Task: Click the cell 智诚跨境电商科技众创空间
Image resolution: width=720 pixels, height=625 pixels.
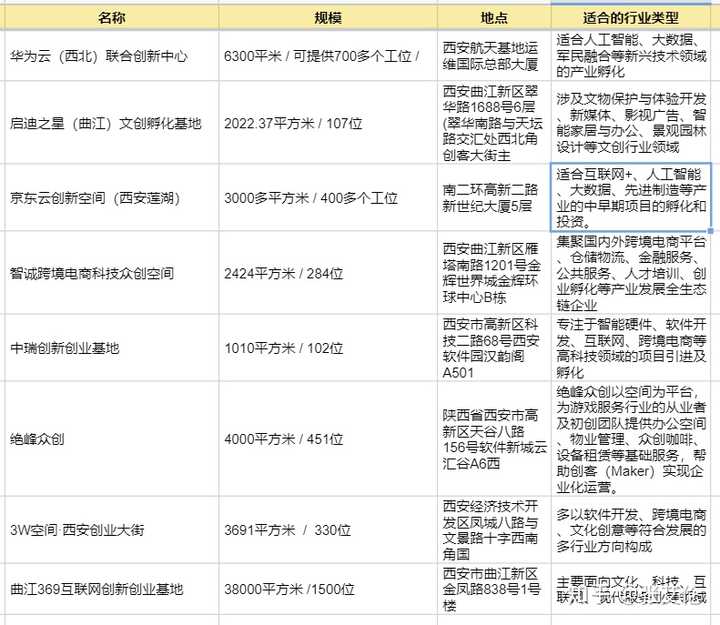Action: coord(112,273)
